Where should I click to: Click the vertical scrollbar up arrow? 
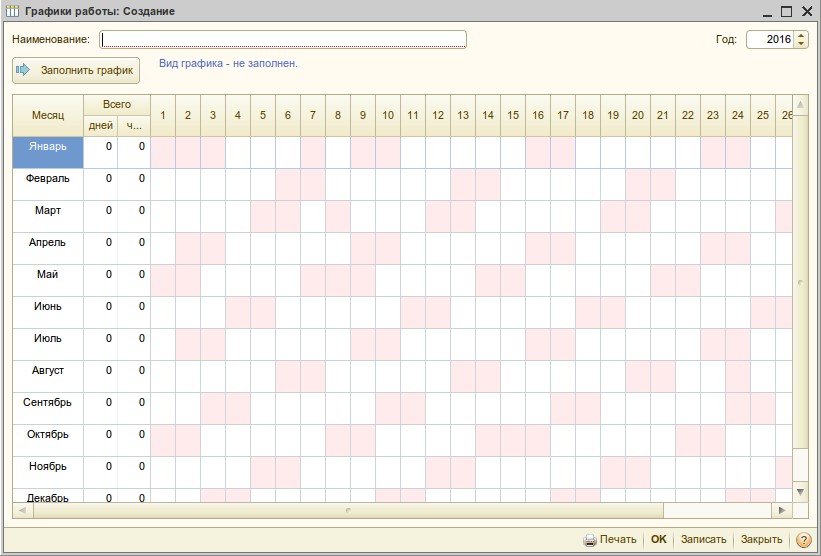pos(801,105)
